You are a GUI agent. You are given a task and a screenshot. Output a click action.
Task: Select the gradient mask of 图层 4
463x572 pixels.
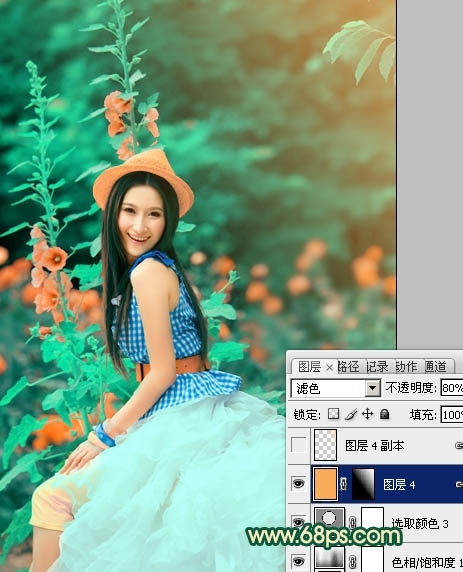(x=363, y=484)
